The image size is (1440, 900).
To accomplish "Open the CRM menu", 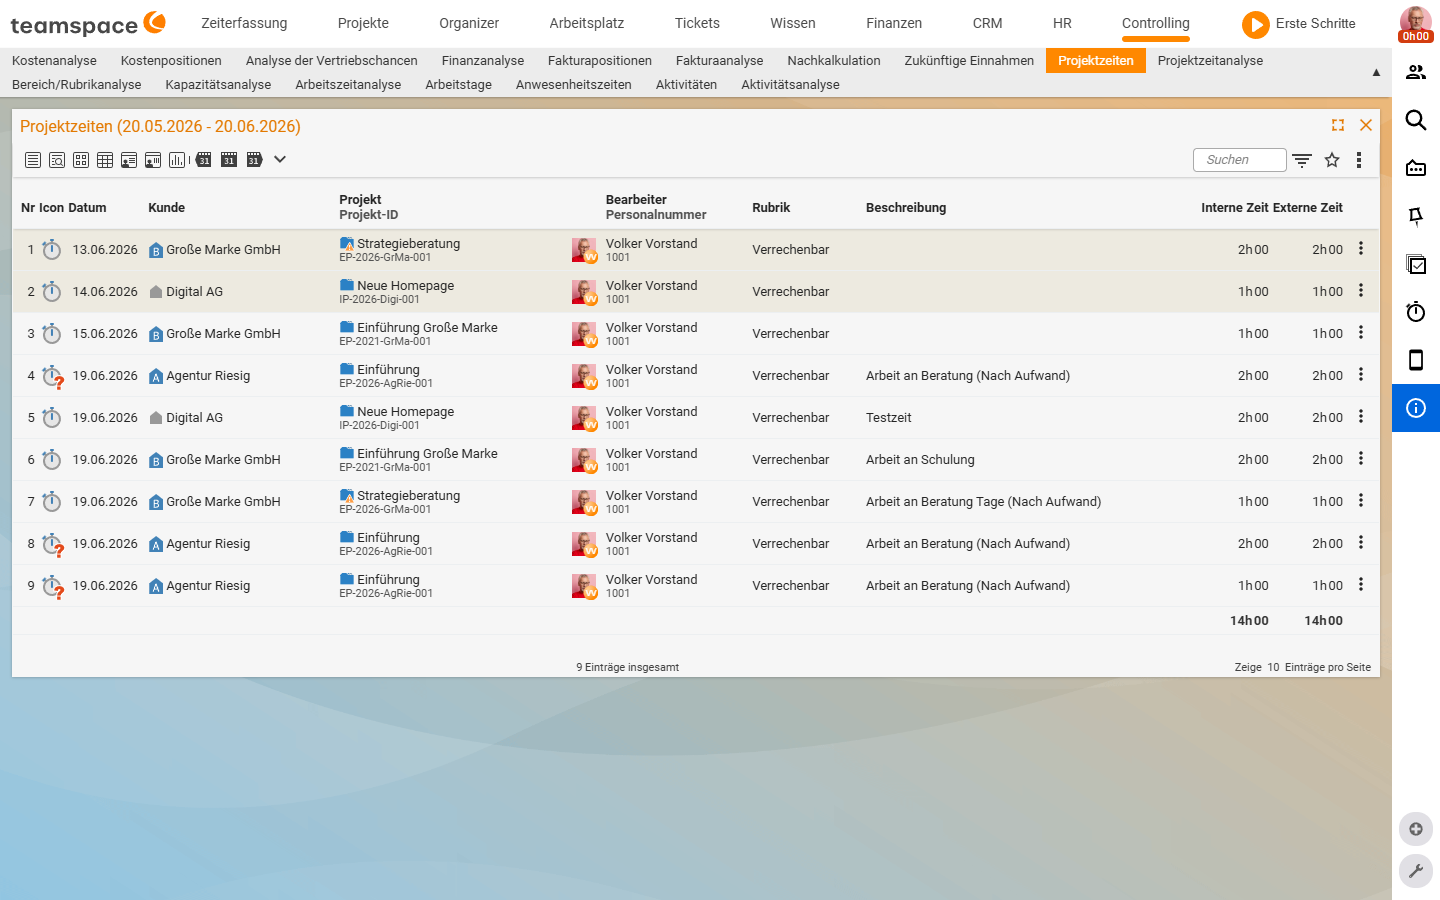I will (x=988, y=23).
